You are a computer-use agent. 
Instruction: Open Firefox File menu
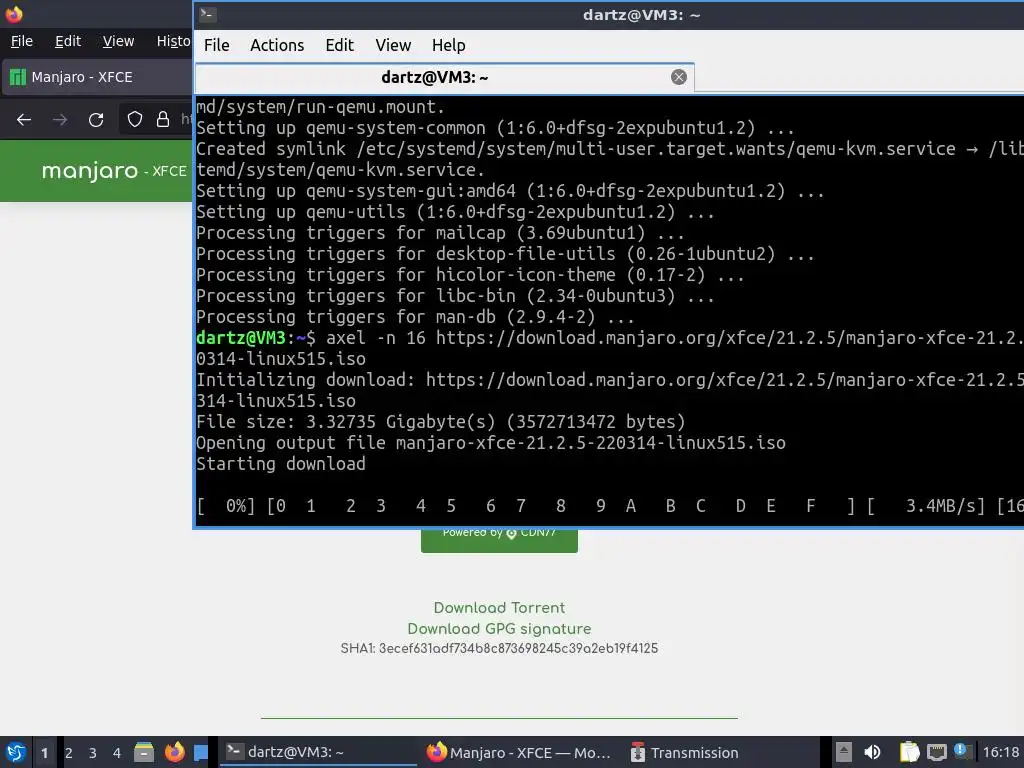pyautogui.click(x=22, y=41)
